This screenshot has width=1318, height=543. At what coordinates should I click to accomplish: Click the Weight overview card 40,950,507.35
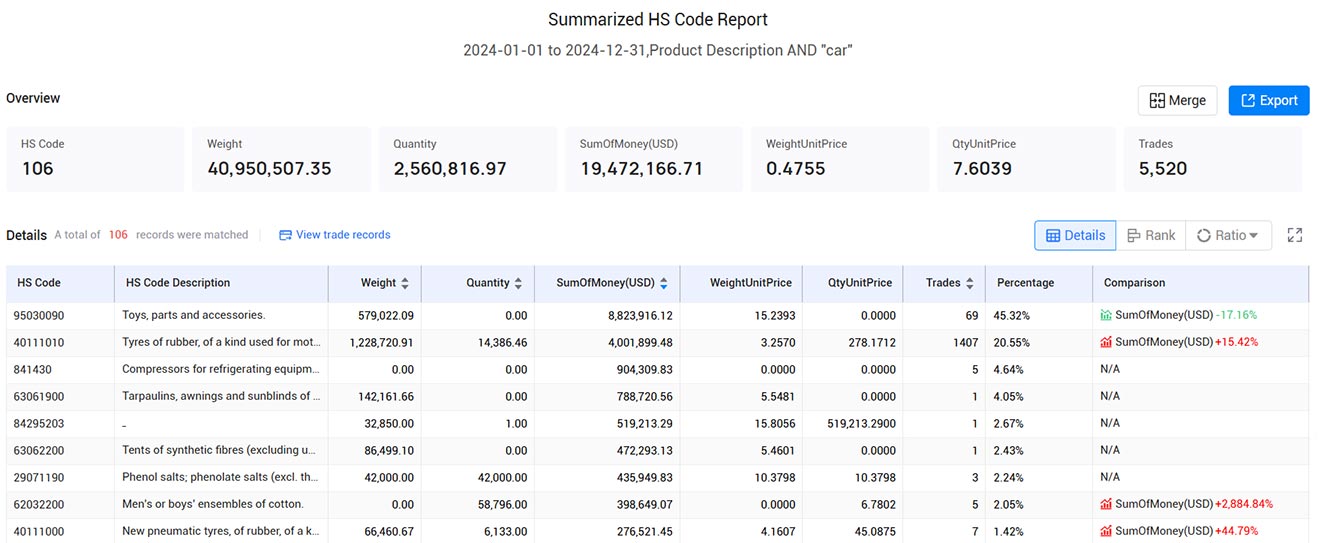282,159
